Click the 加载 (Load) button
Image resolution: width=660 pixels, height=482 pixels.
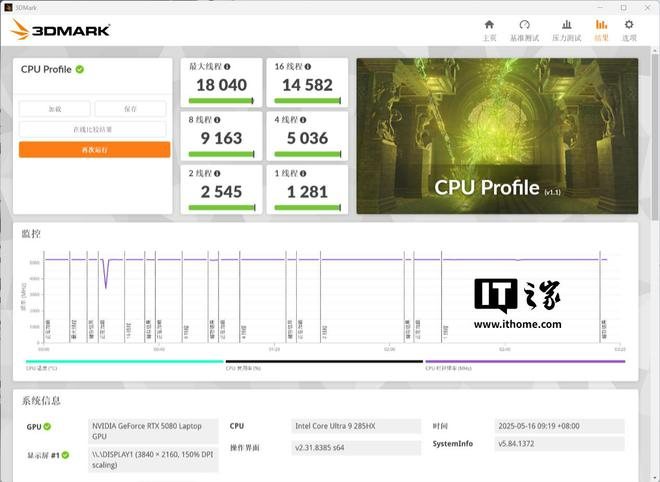pyautogui.click(x=55, y=109)
